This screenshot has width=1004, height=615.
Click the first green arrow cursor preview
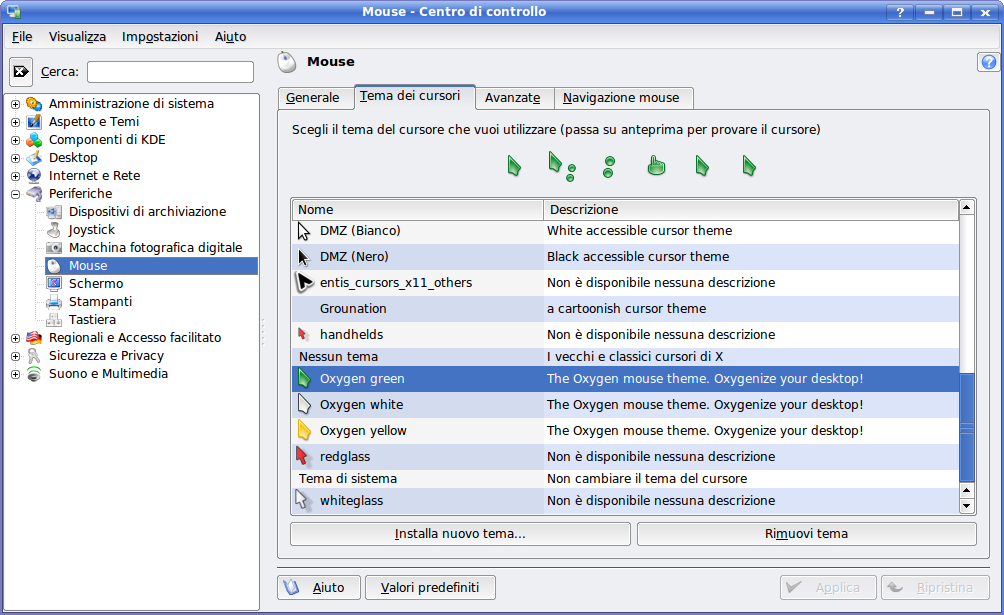[514, 166]
